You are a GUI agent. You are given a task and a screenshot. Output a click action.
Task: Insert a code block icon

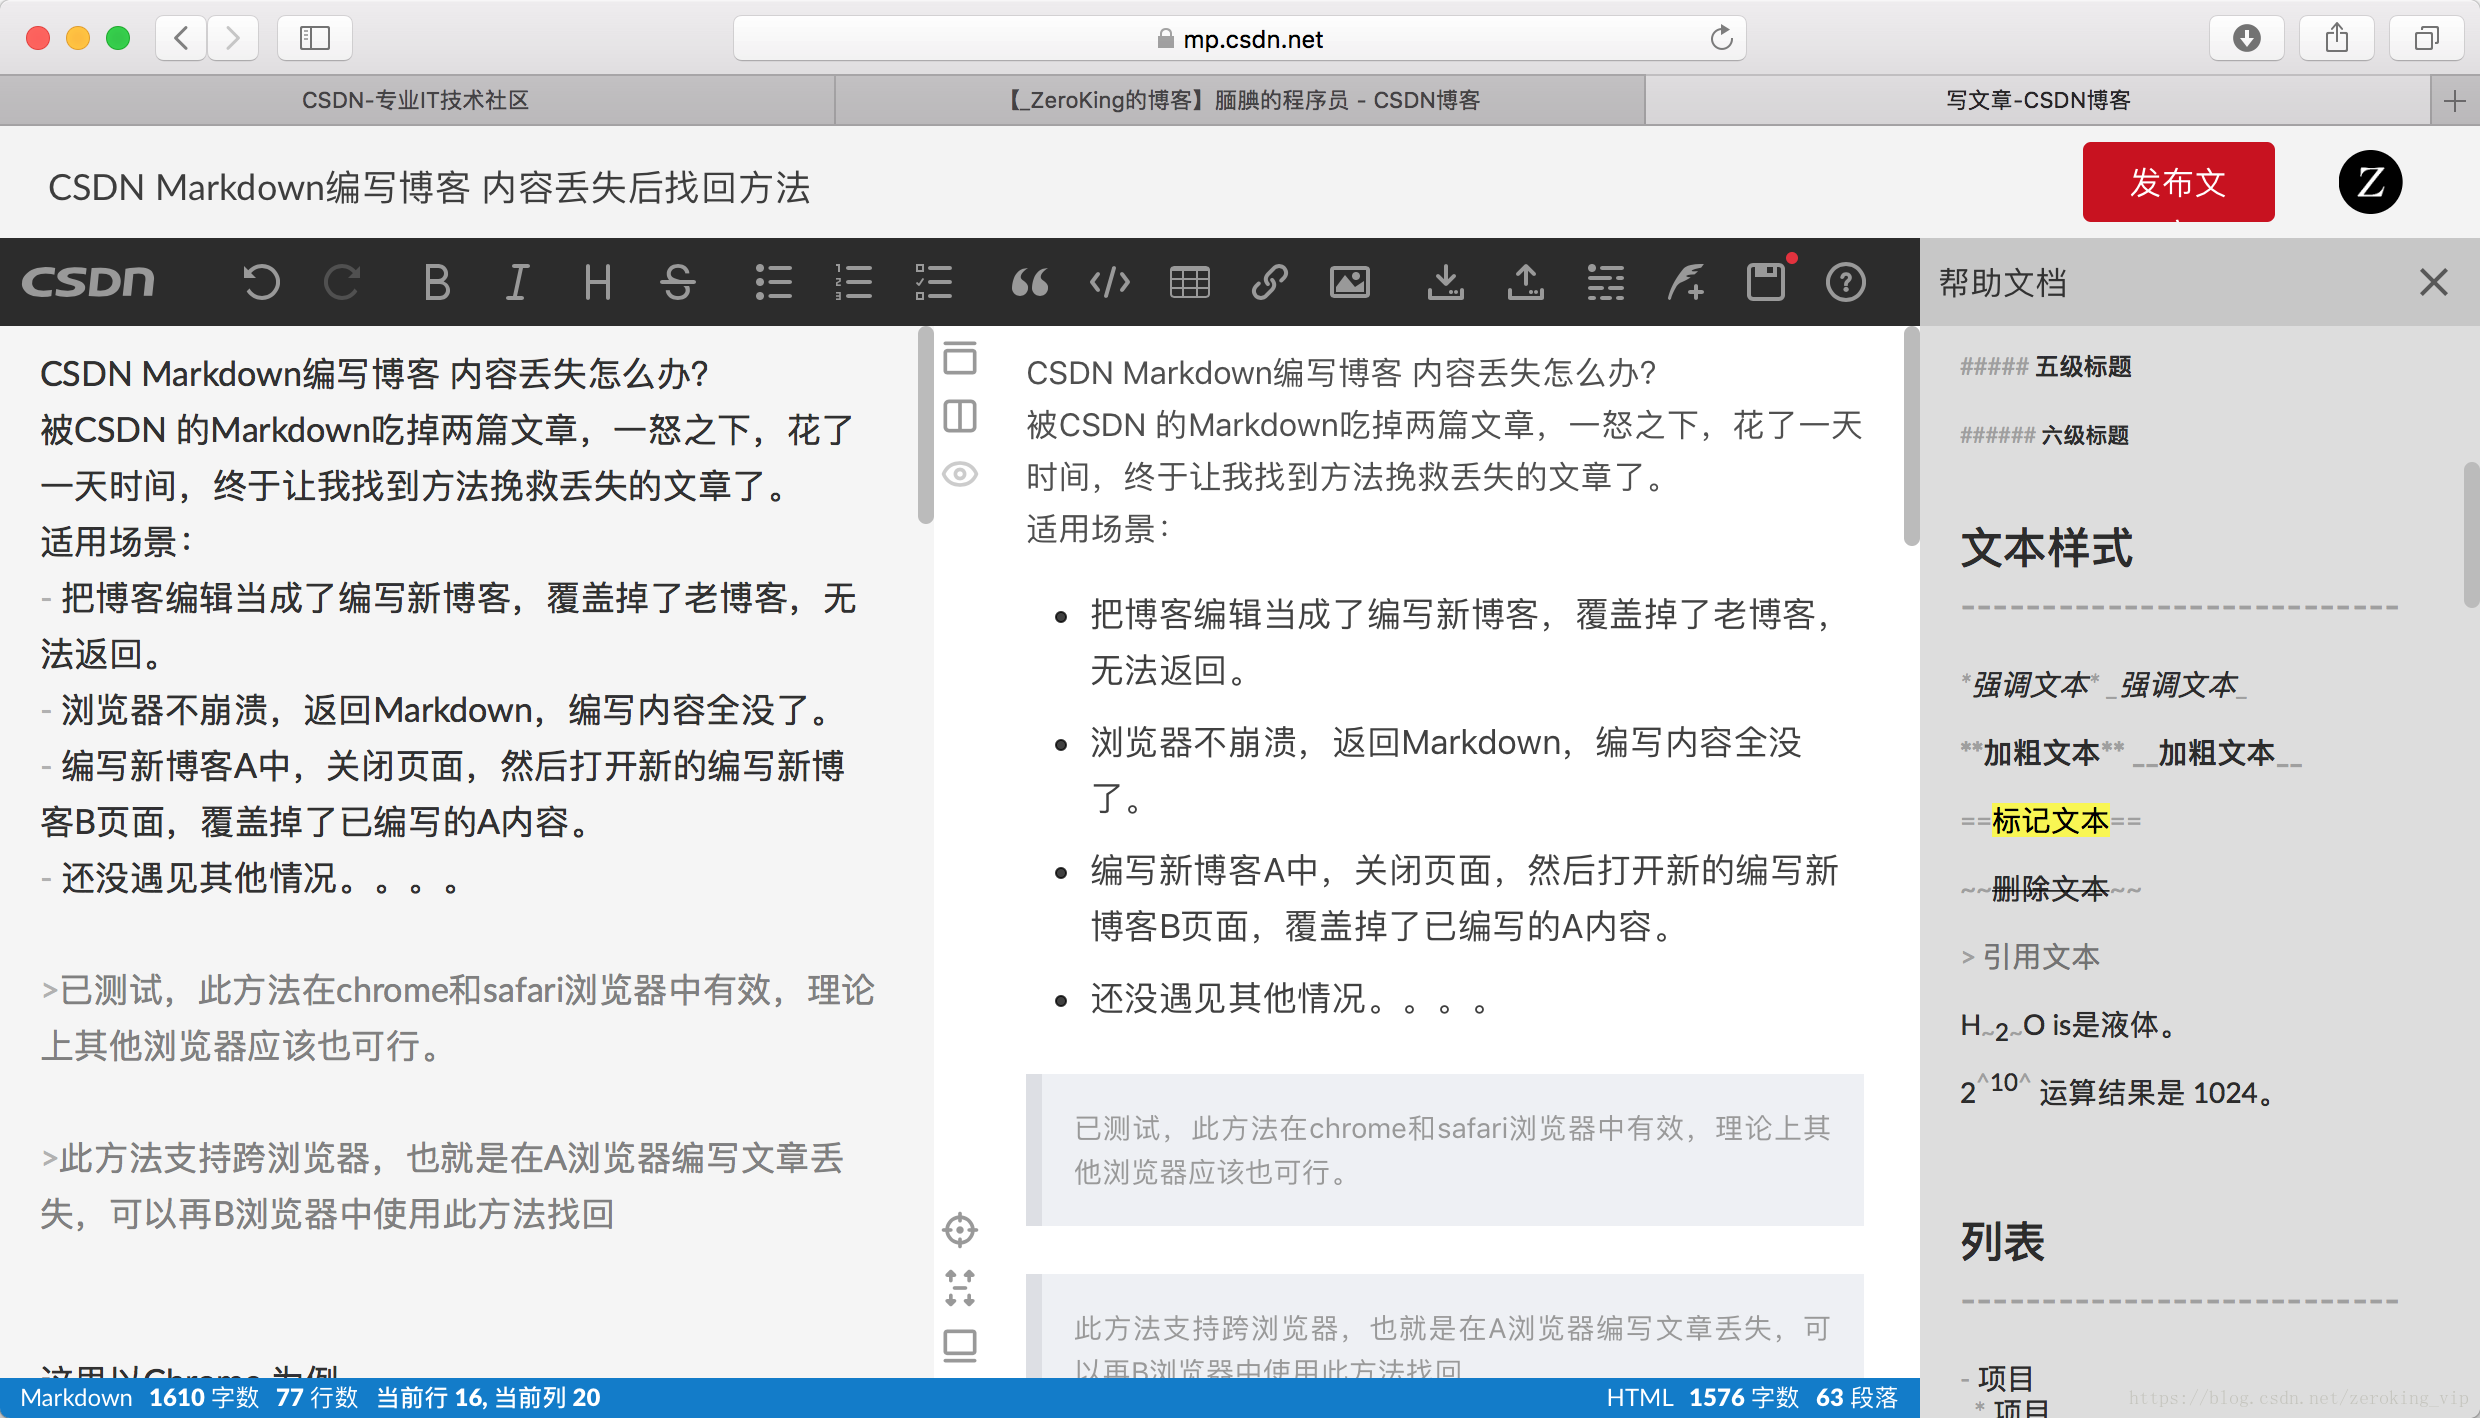point(1109,282)
